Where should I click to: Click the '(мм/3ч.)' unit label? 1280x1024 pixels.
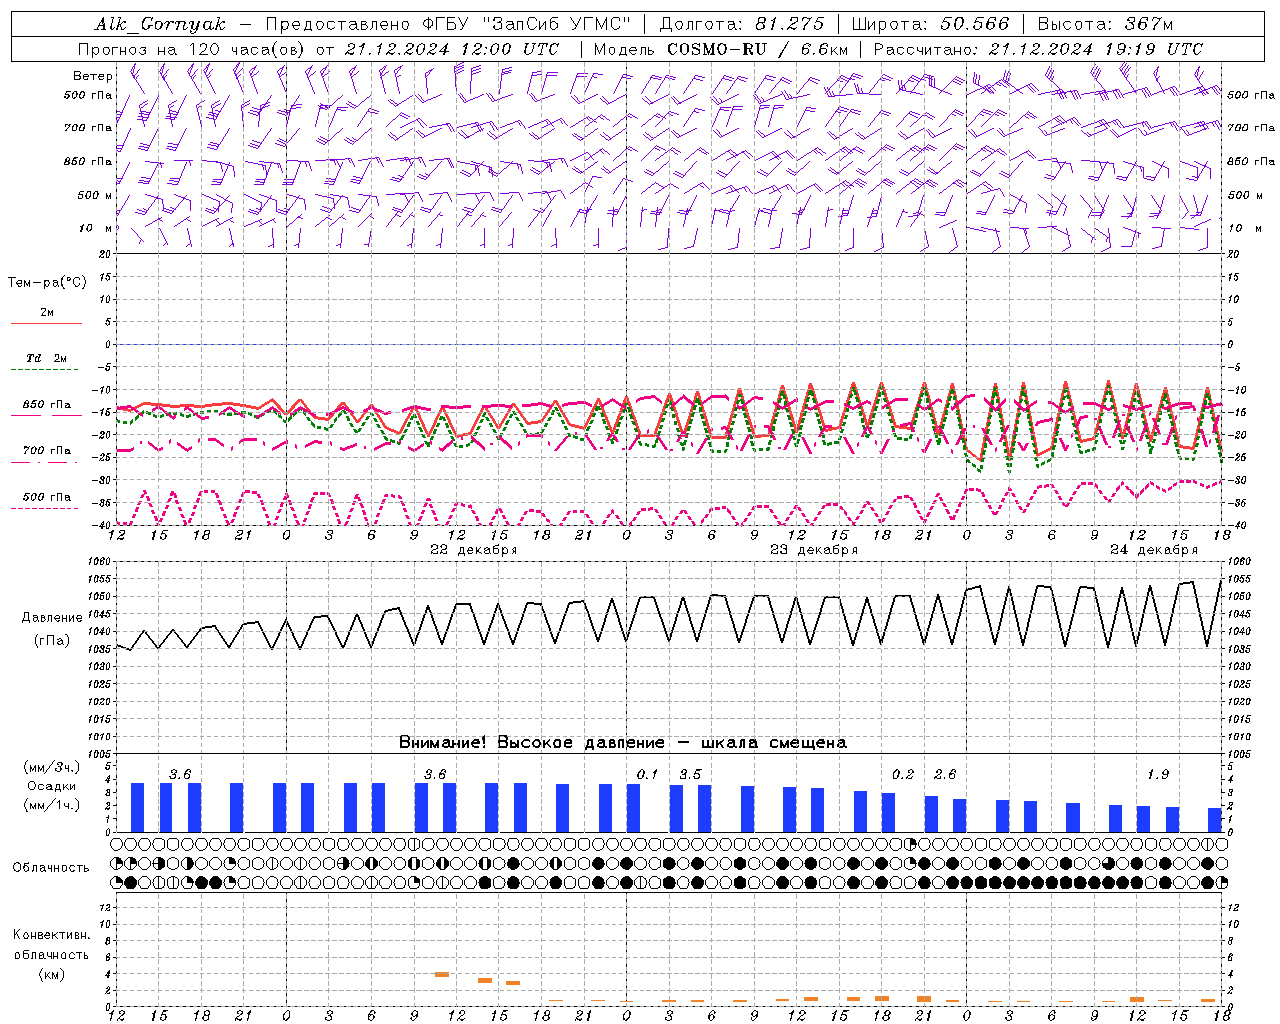coord(51,767)
